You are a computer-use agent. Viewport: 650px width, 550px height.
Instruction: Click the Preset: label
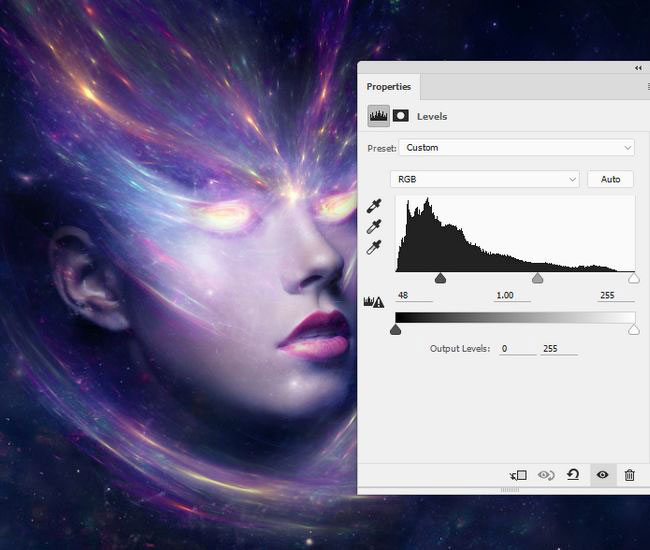tap(382, 148)
